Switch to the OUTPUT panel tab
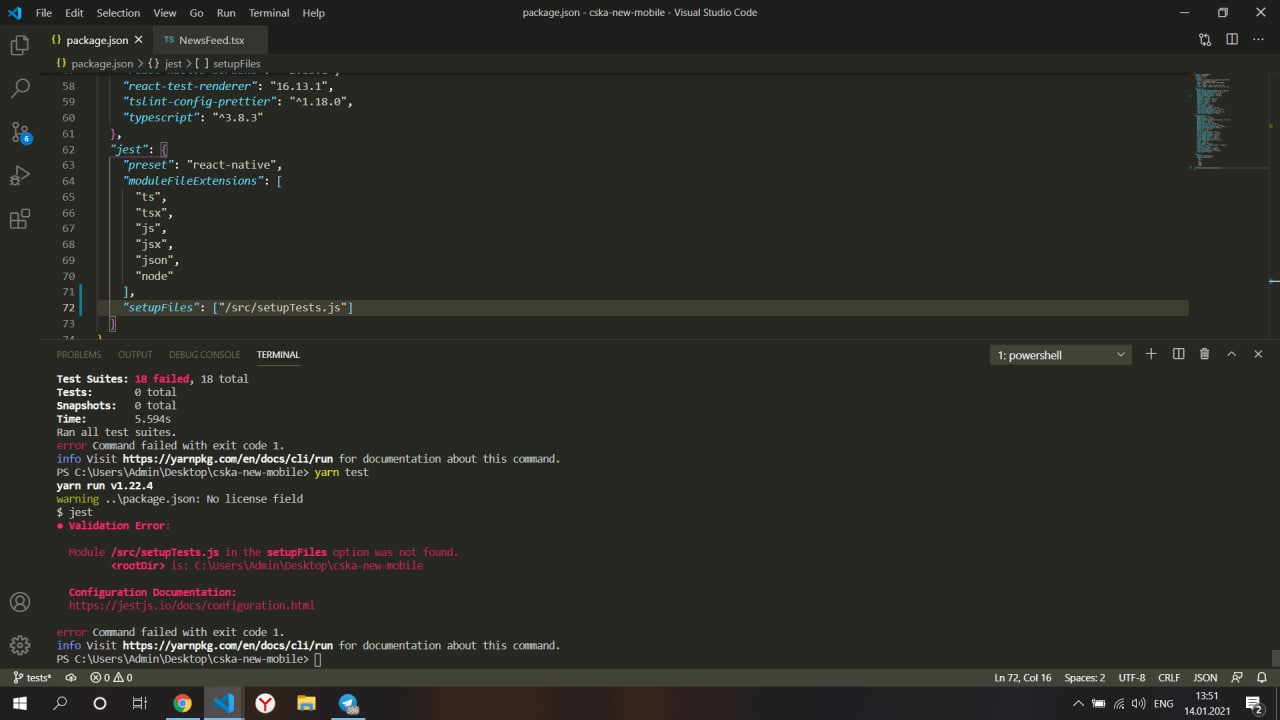Screen dimensions: 1280x720 tap(135, 354)
